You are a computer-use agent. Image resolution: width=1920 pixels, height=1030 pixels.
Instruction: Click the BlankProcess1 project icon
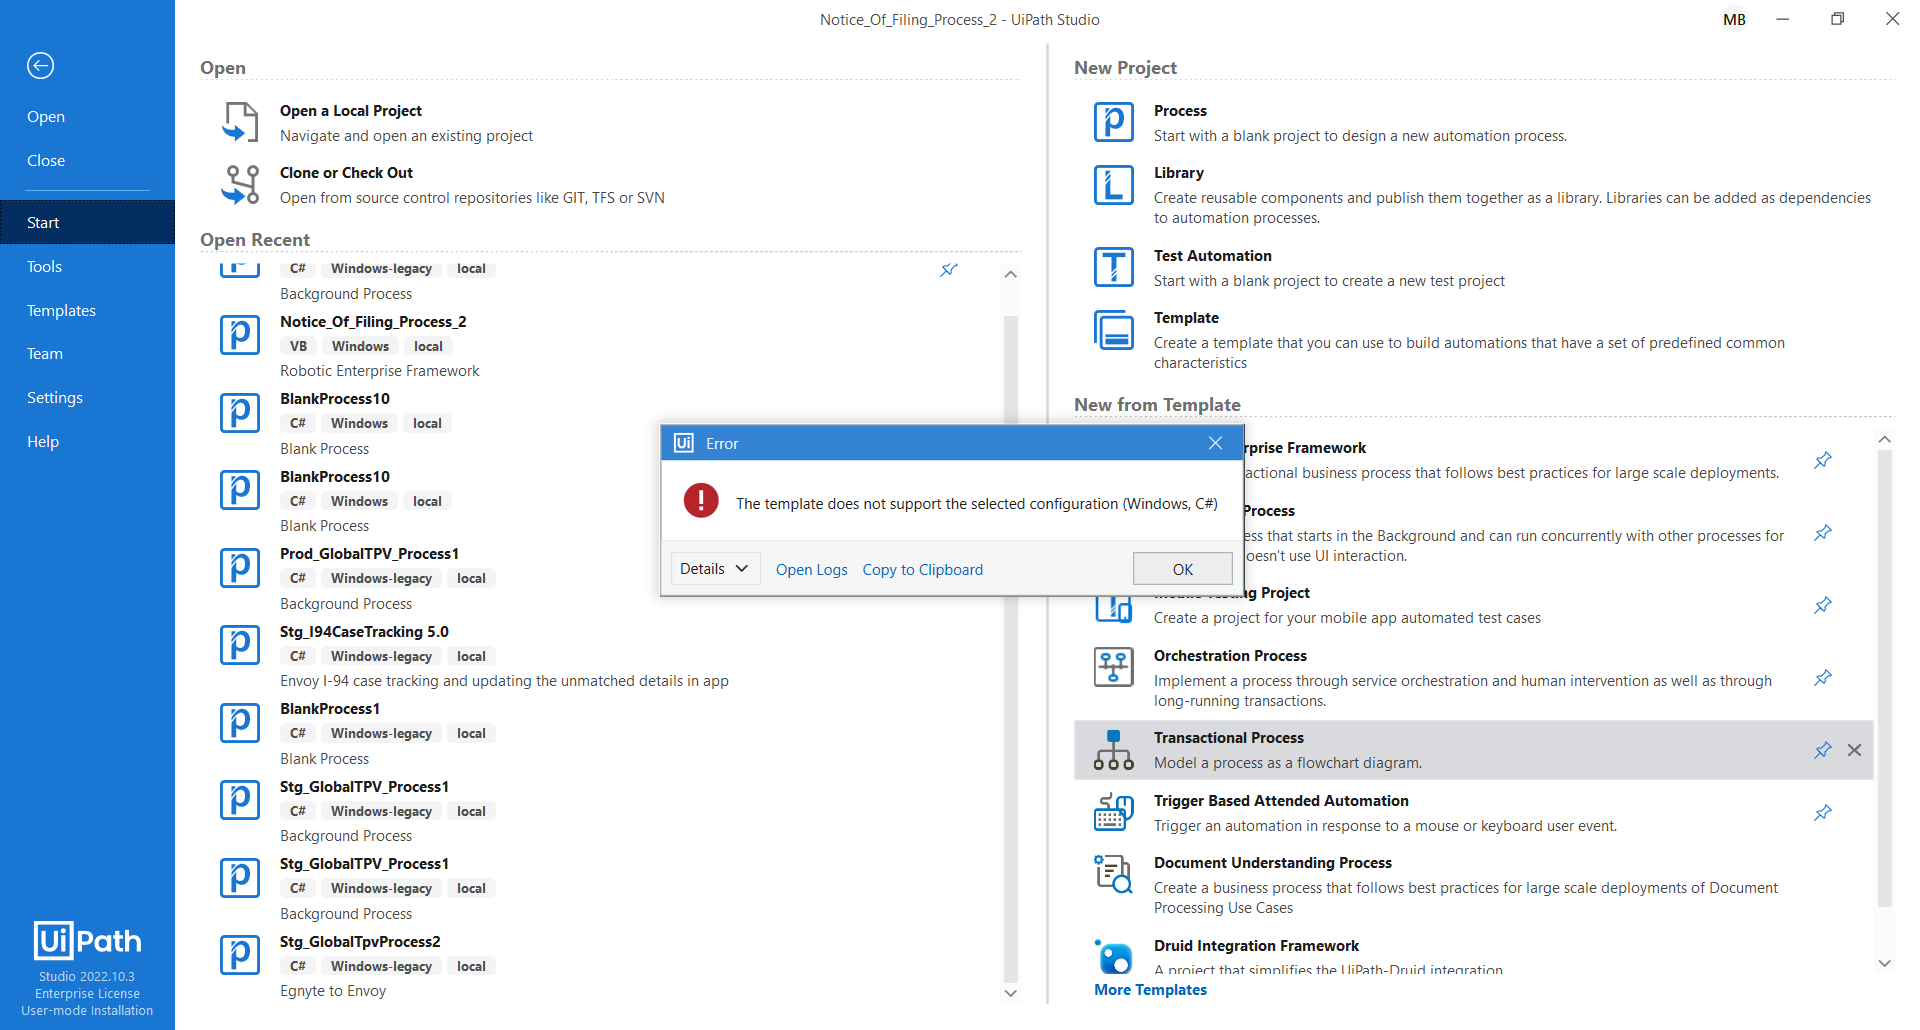coord(240,722)
